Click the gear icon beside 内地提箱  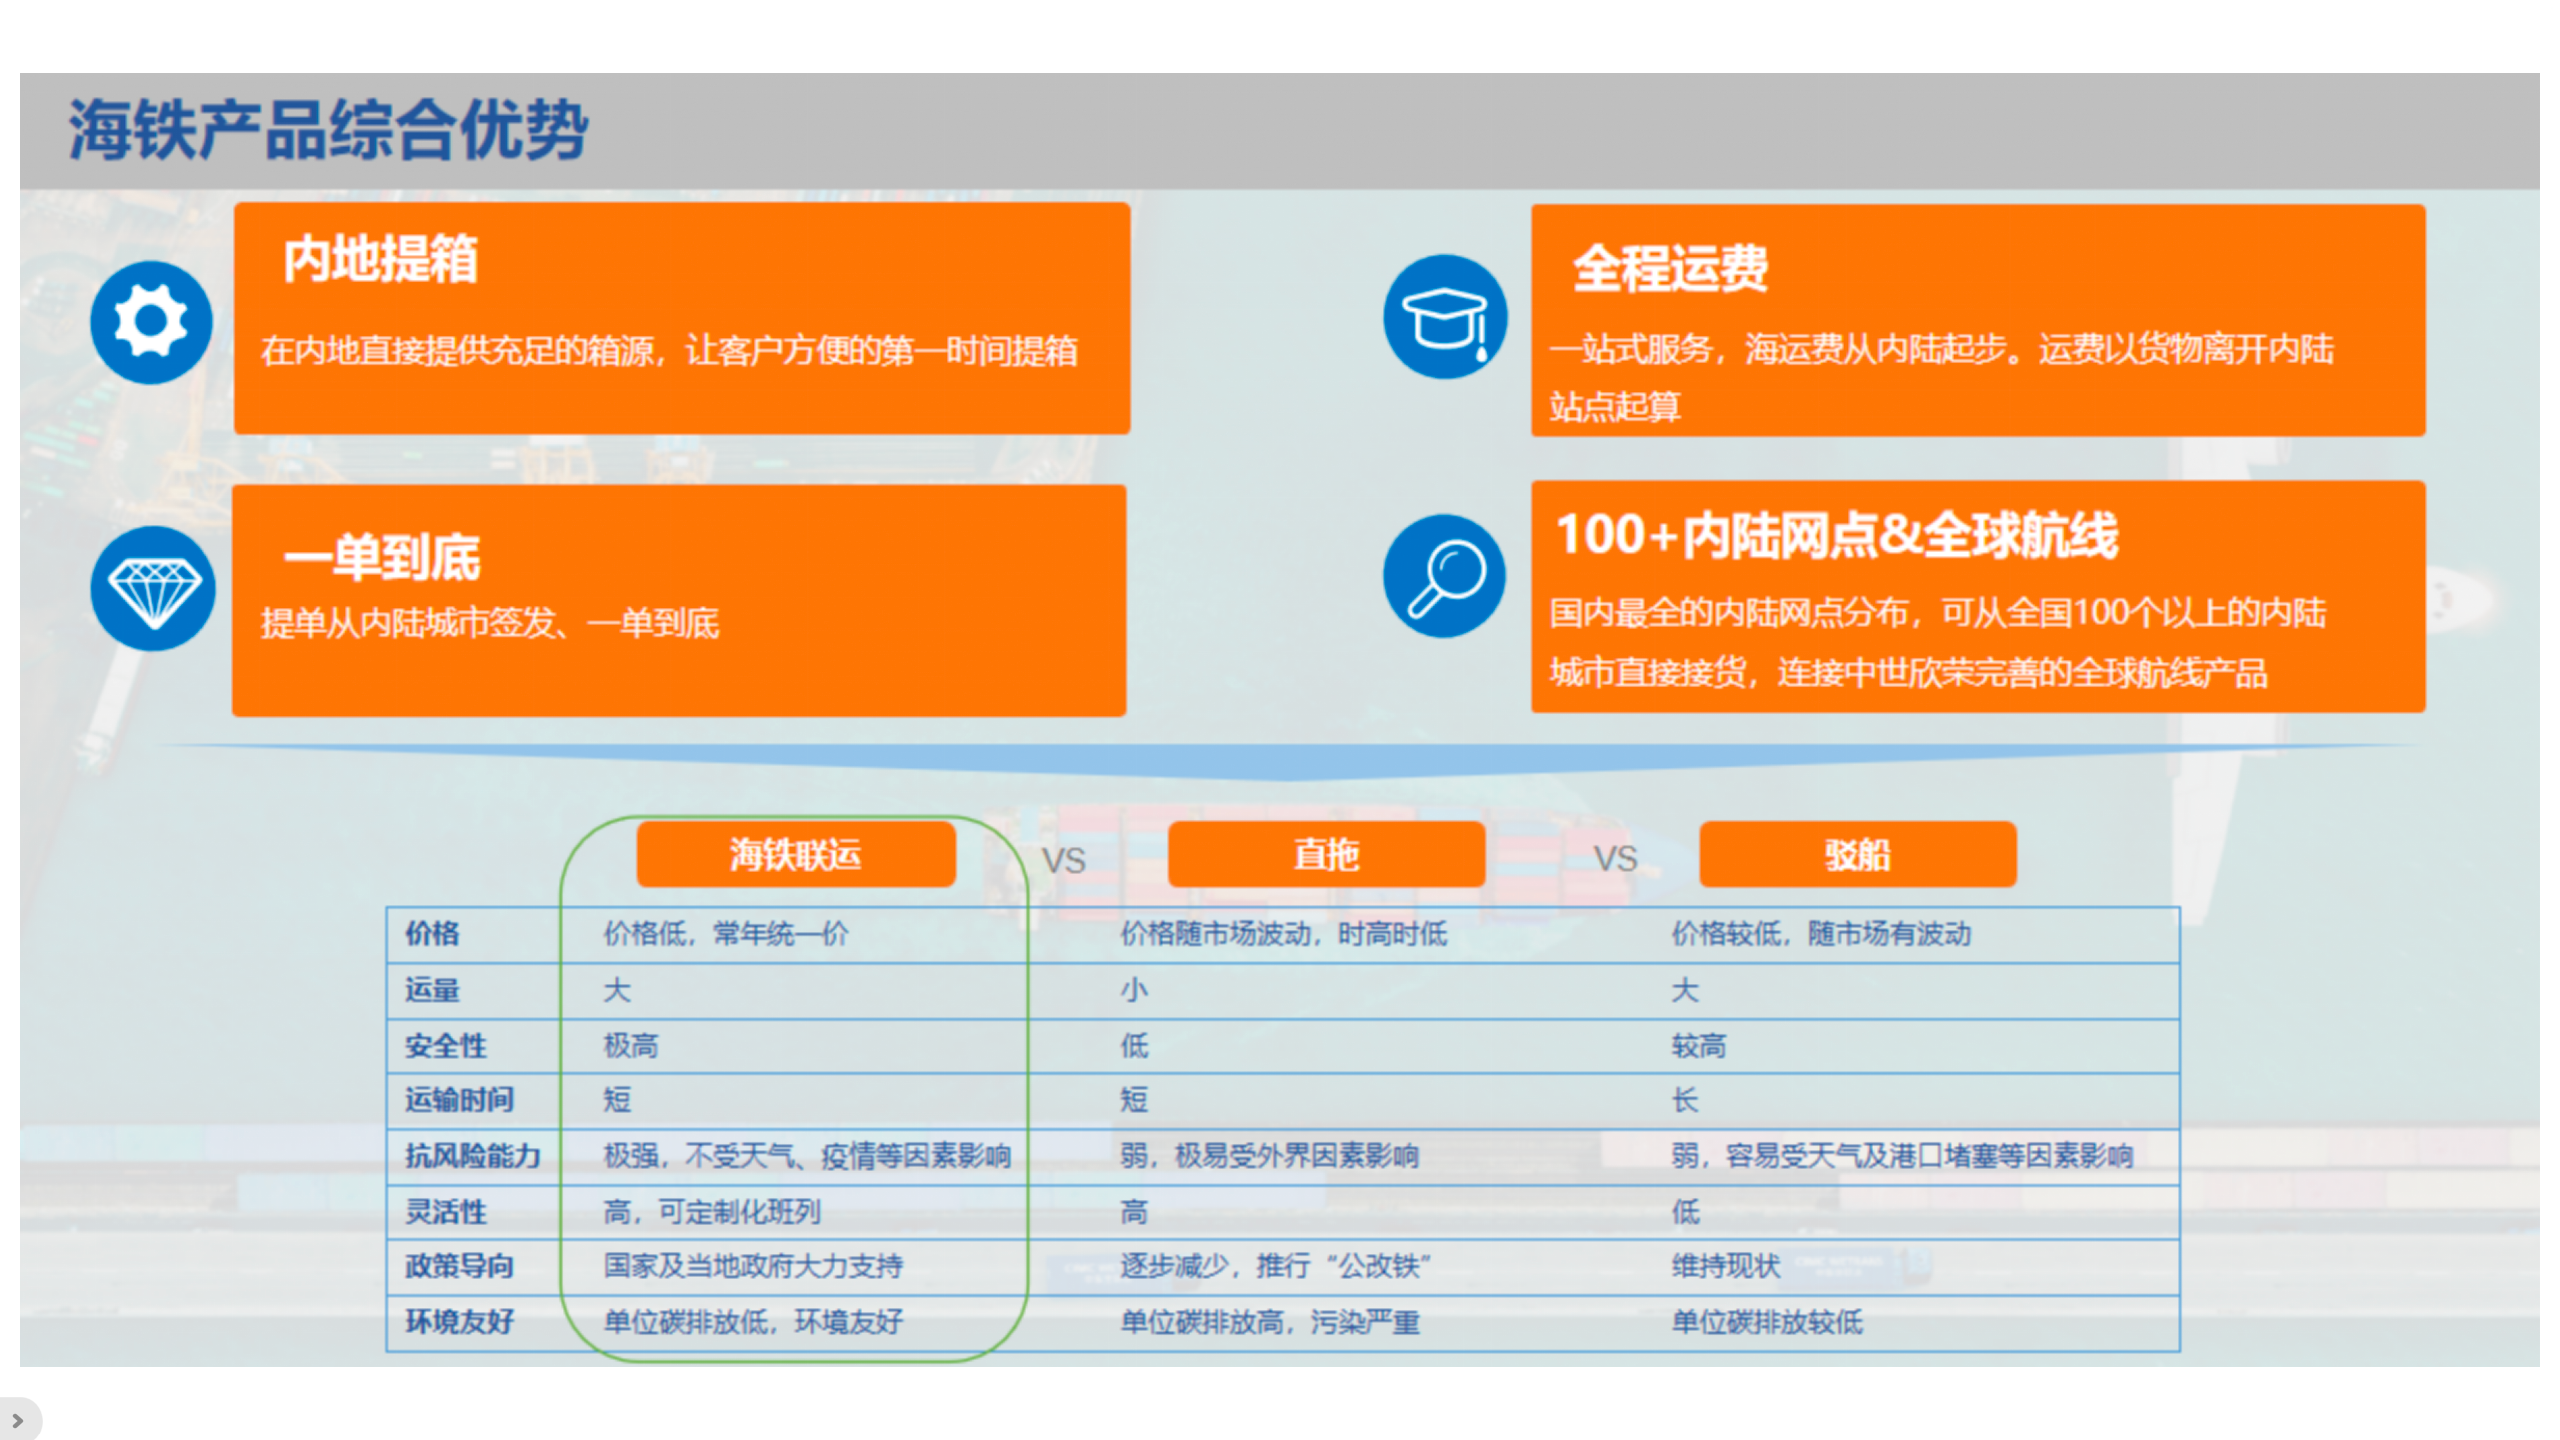click(x=151, y=322)
